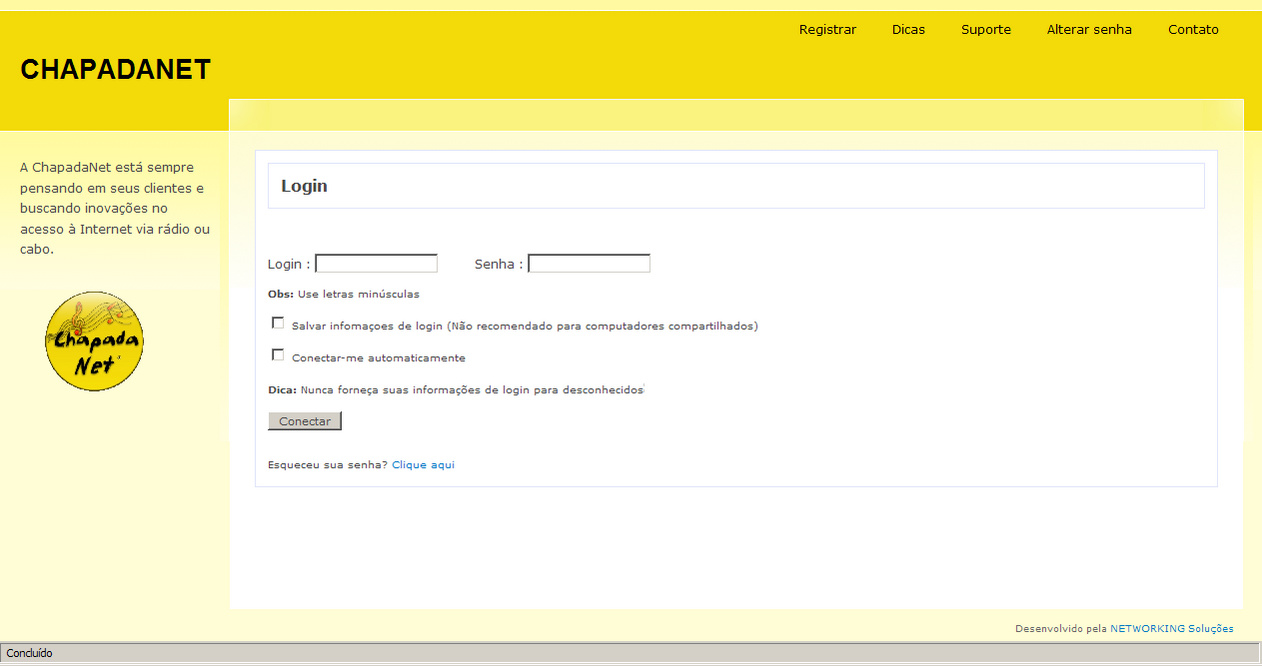1262x666 pixels.
Task: Click the CHAPADANET site title
Action: 115,69
